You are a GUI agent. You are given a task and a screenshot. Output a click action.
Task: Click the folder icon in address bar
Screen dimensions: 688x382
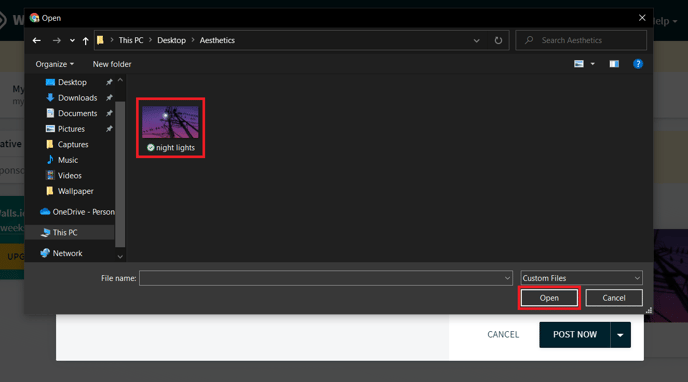100,40
